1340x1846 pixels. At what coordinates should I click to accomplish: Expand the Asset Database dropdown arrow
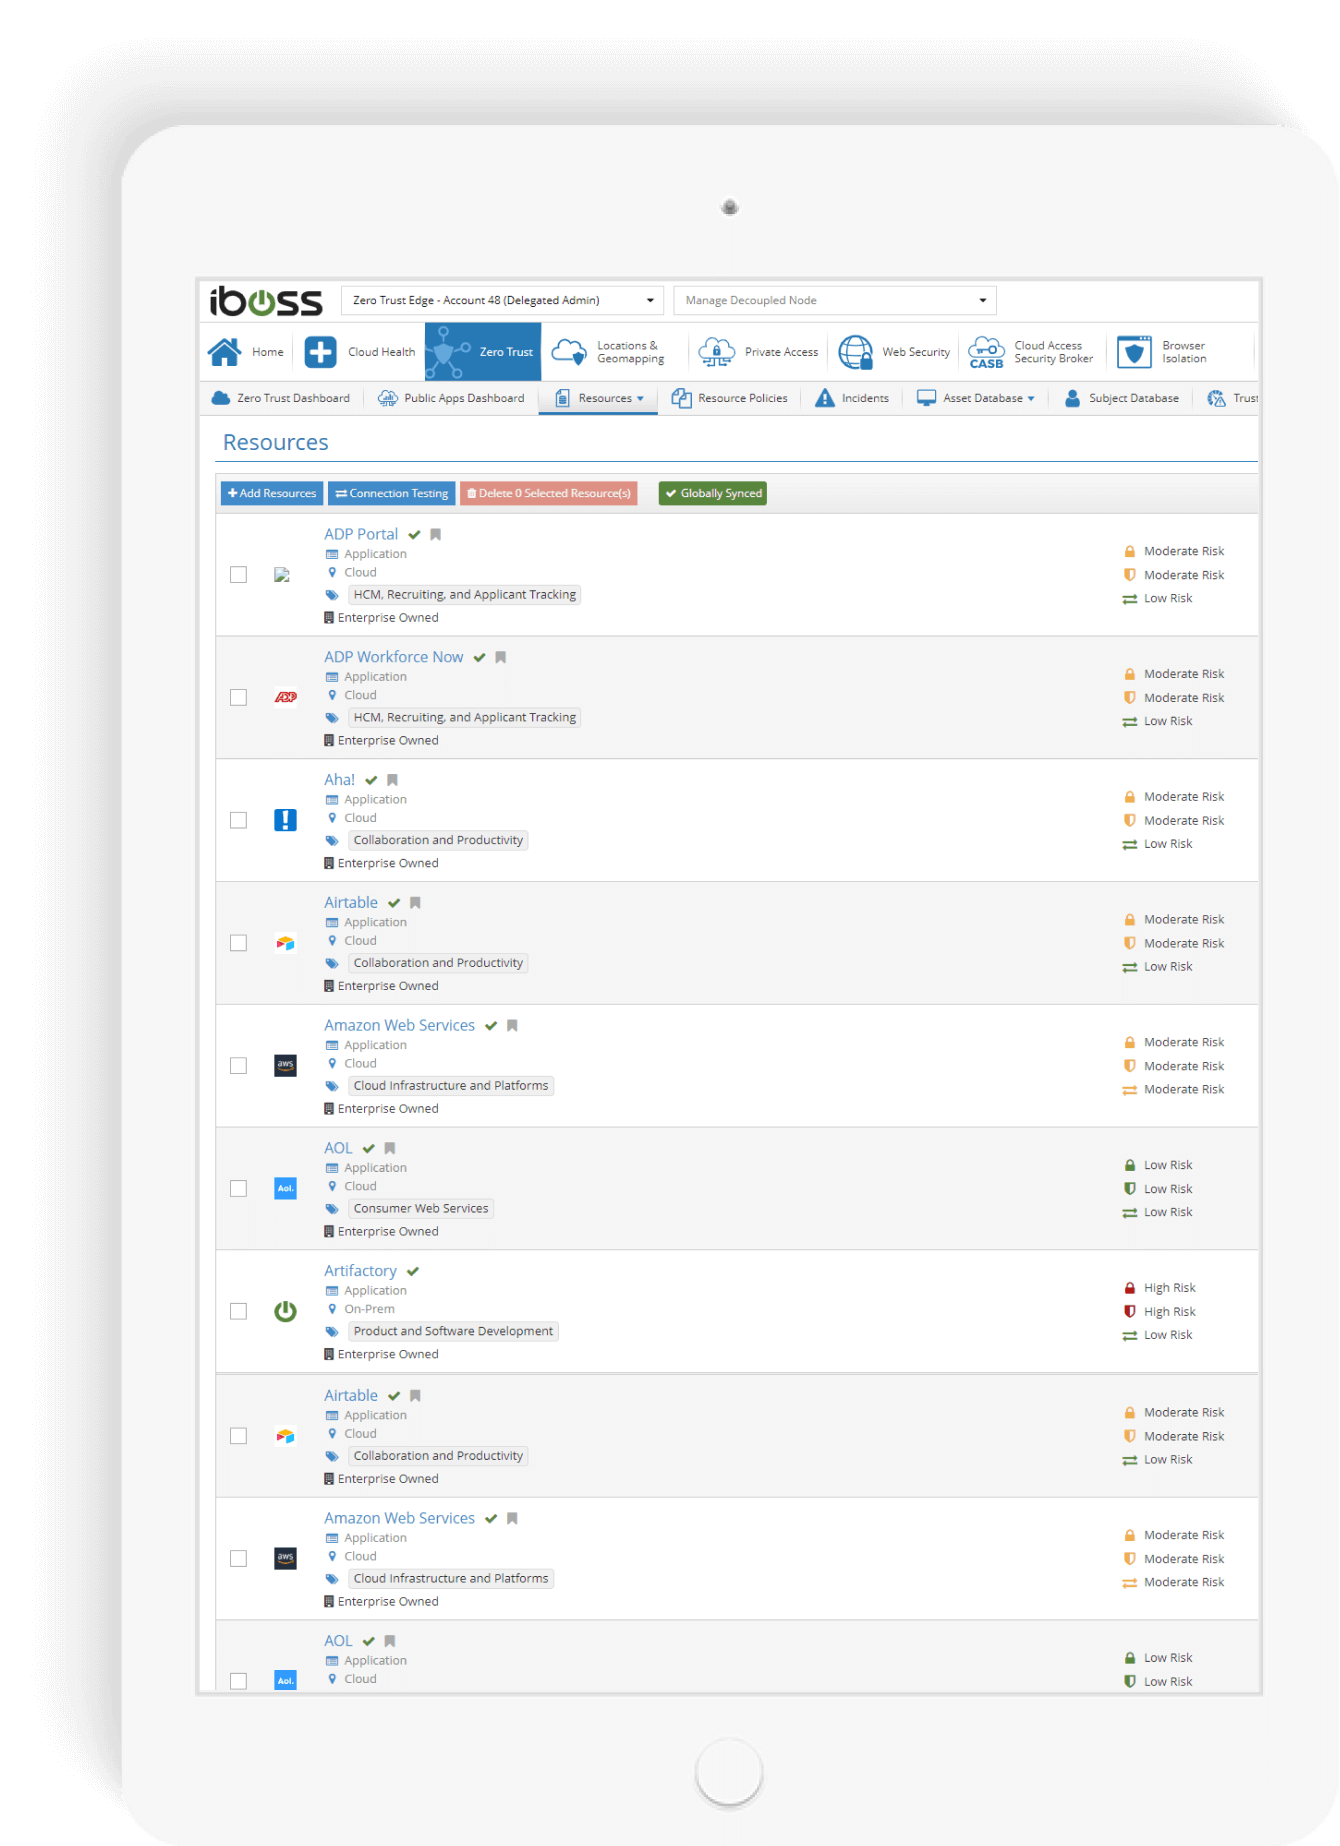[x=1031, y=398]
